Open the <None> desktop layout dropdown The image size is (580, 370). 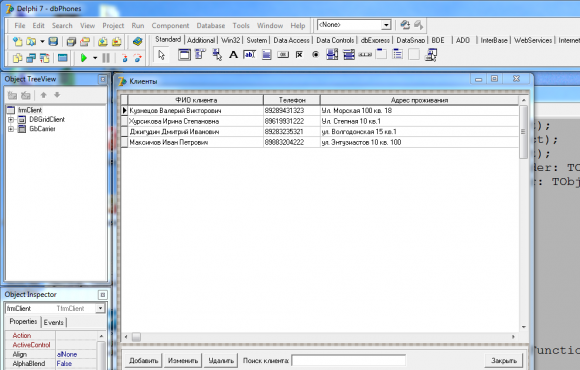(x=386, y=25)
